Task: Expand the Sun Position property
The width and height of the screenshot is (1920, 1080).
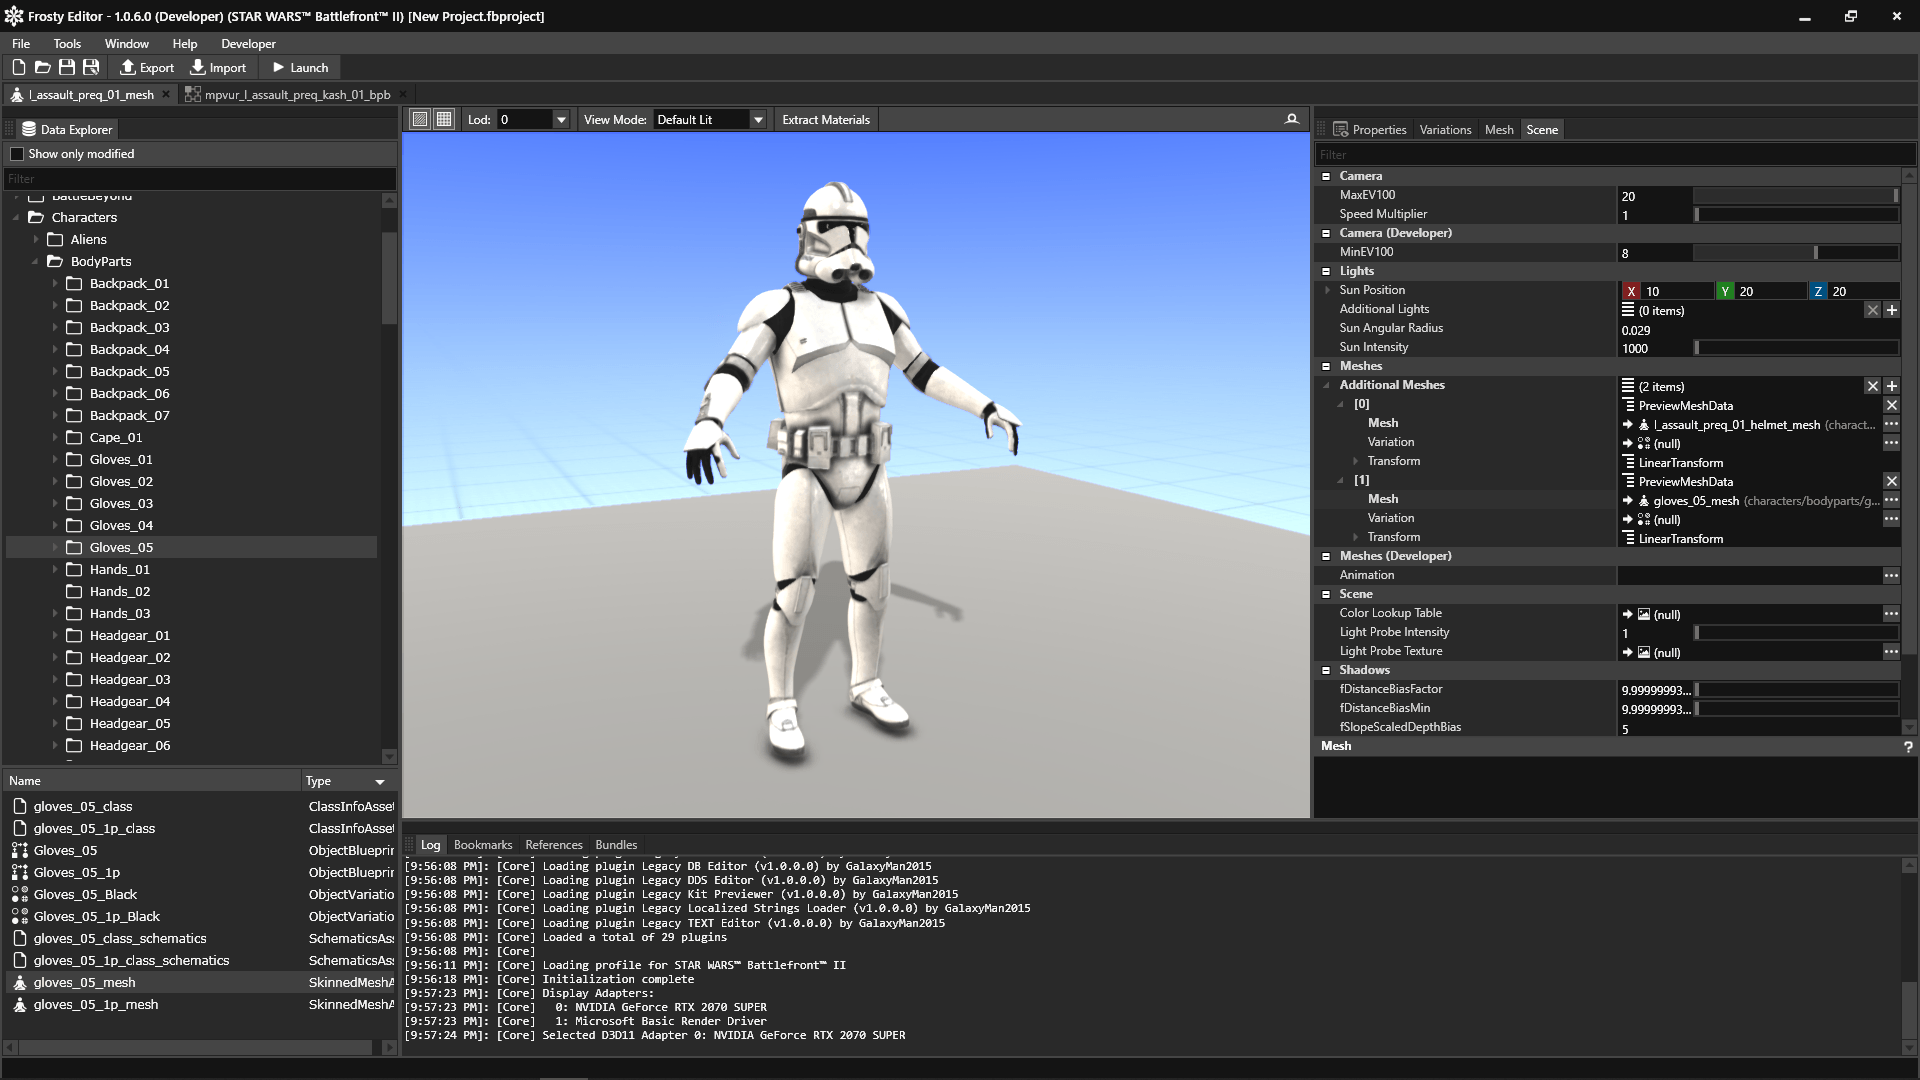Action: [x=1327, y=290]
